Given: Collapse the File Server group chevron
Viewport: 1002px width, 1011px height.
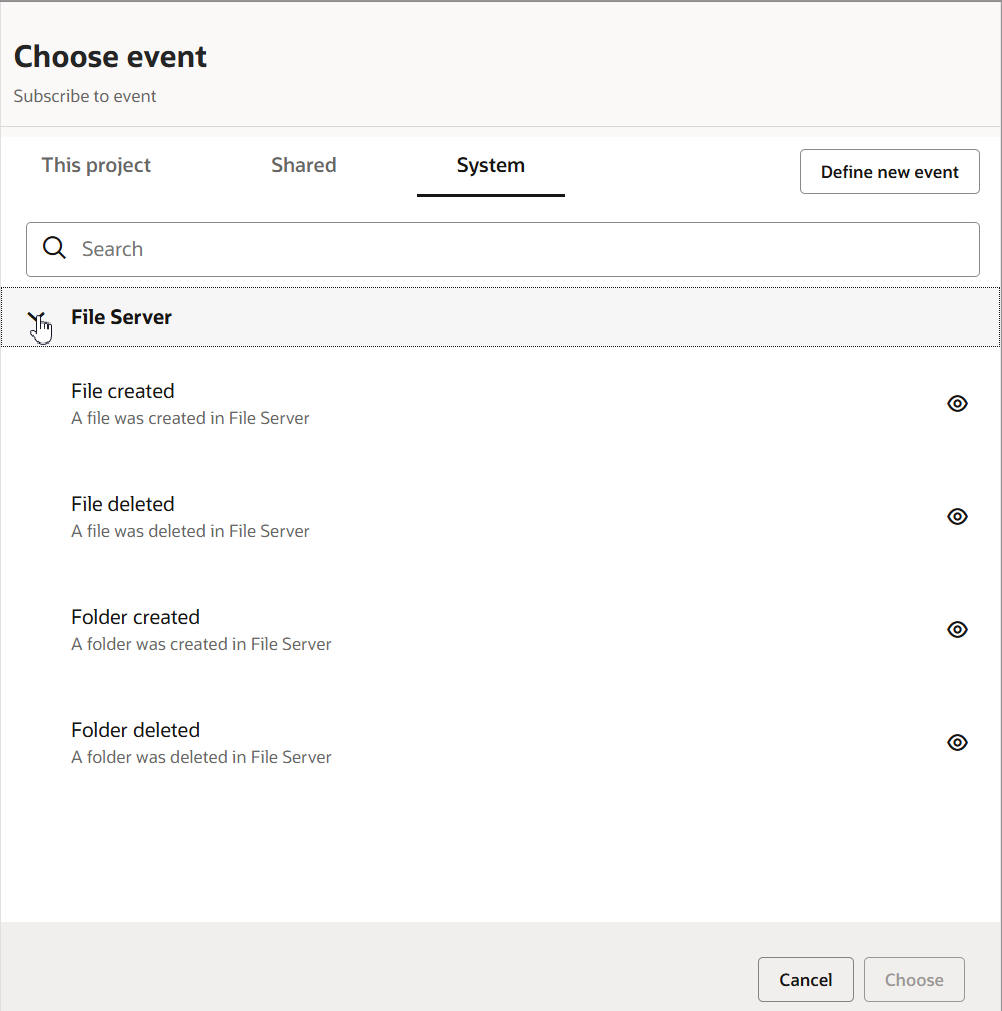Looking at the screenshot, I should tap(38, 319).
